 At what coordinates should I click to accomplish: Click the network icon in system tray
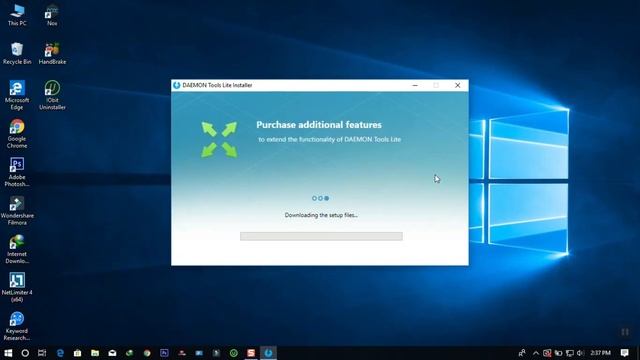(x=569, y=353)
